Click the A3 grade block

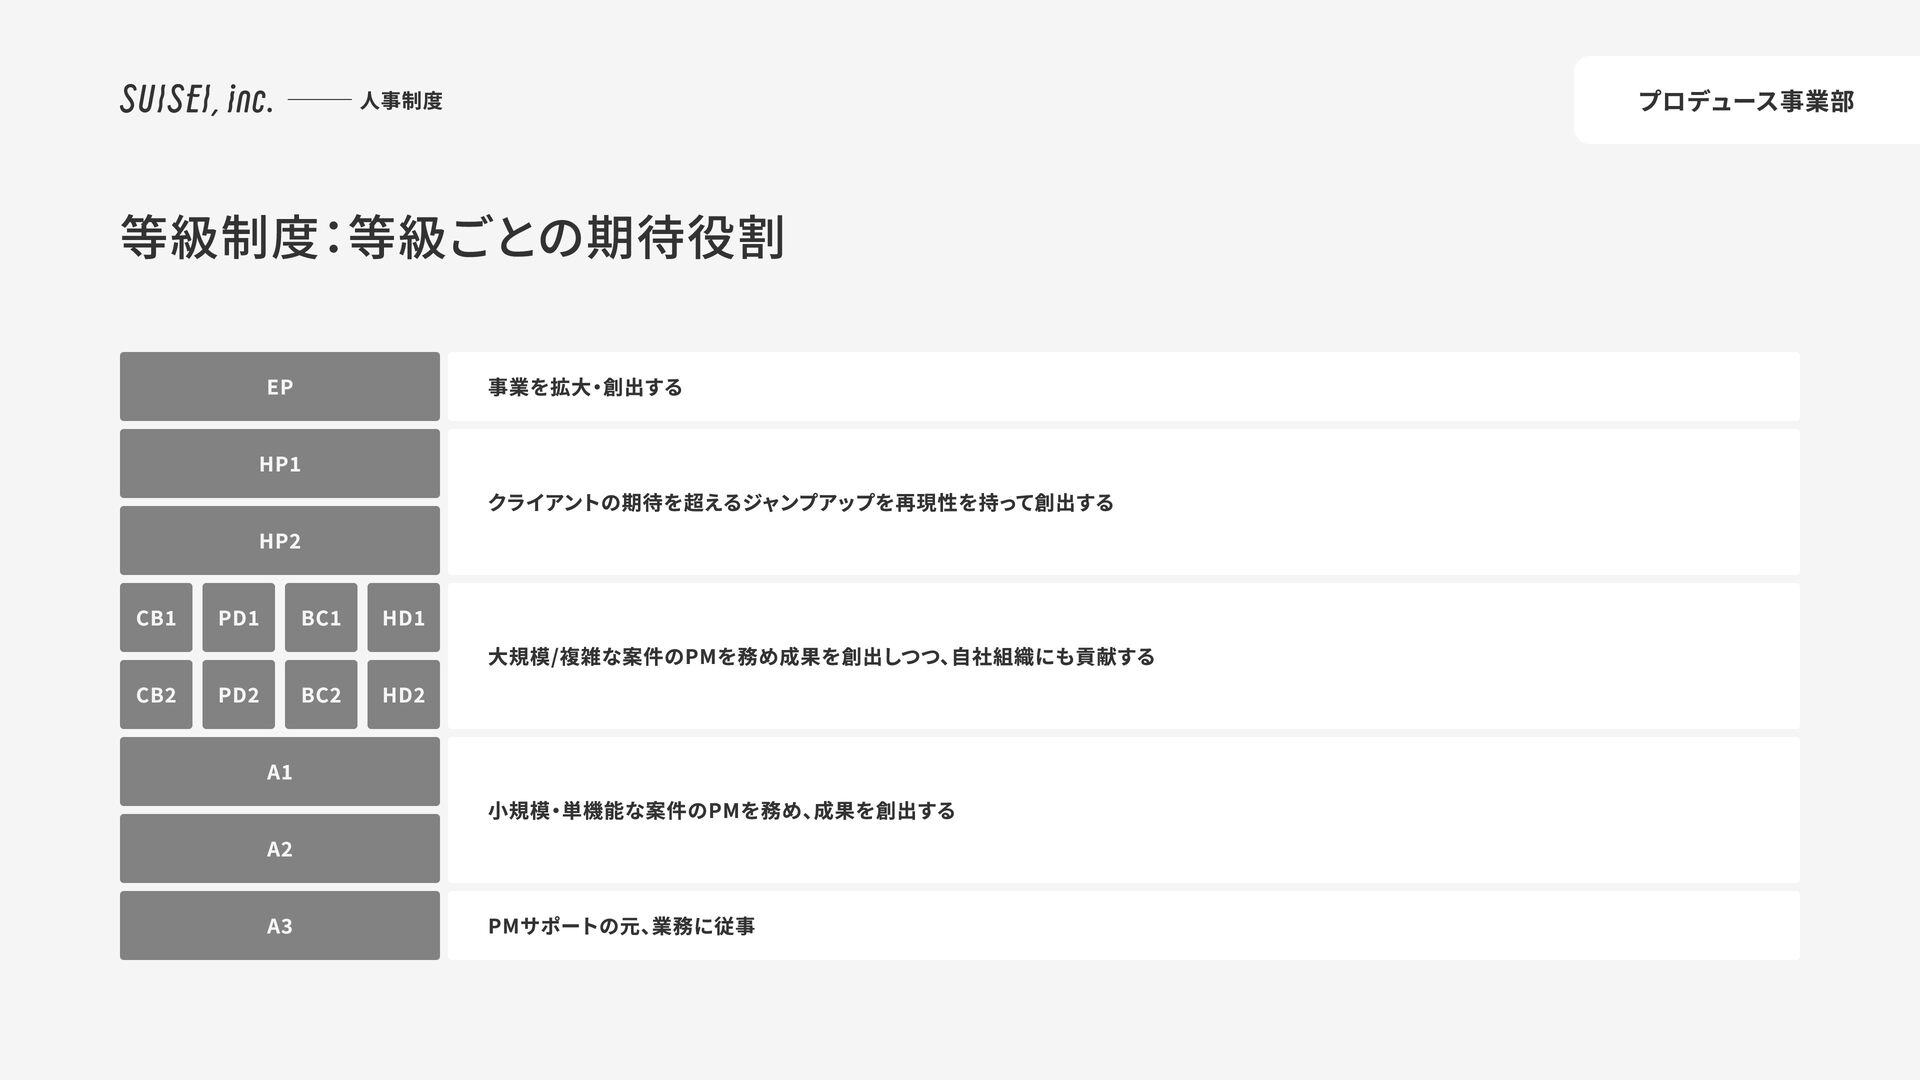(280, 925)
